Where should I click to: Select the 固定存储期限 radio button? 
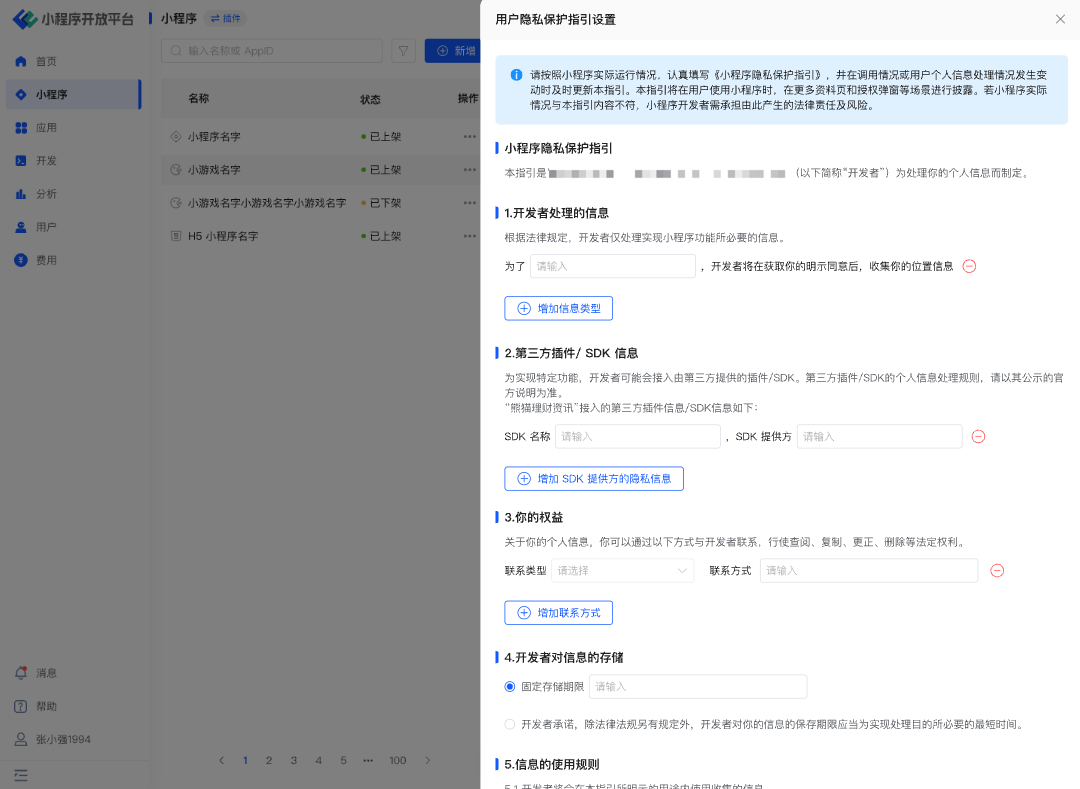510,687
